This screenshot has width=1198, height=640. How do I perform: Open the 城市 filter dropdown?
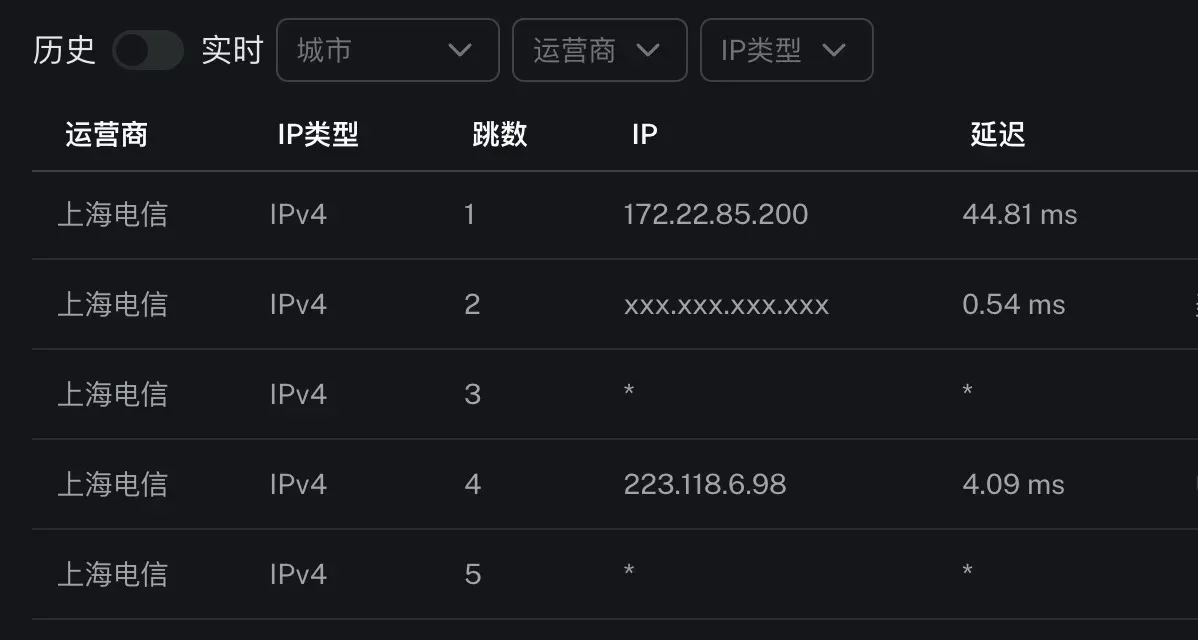click(388, 50)
